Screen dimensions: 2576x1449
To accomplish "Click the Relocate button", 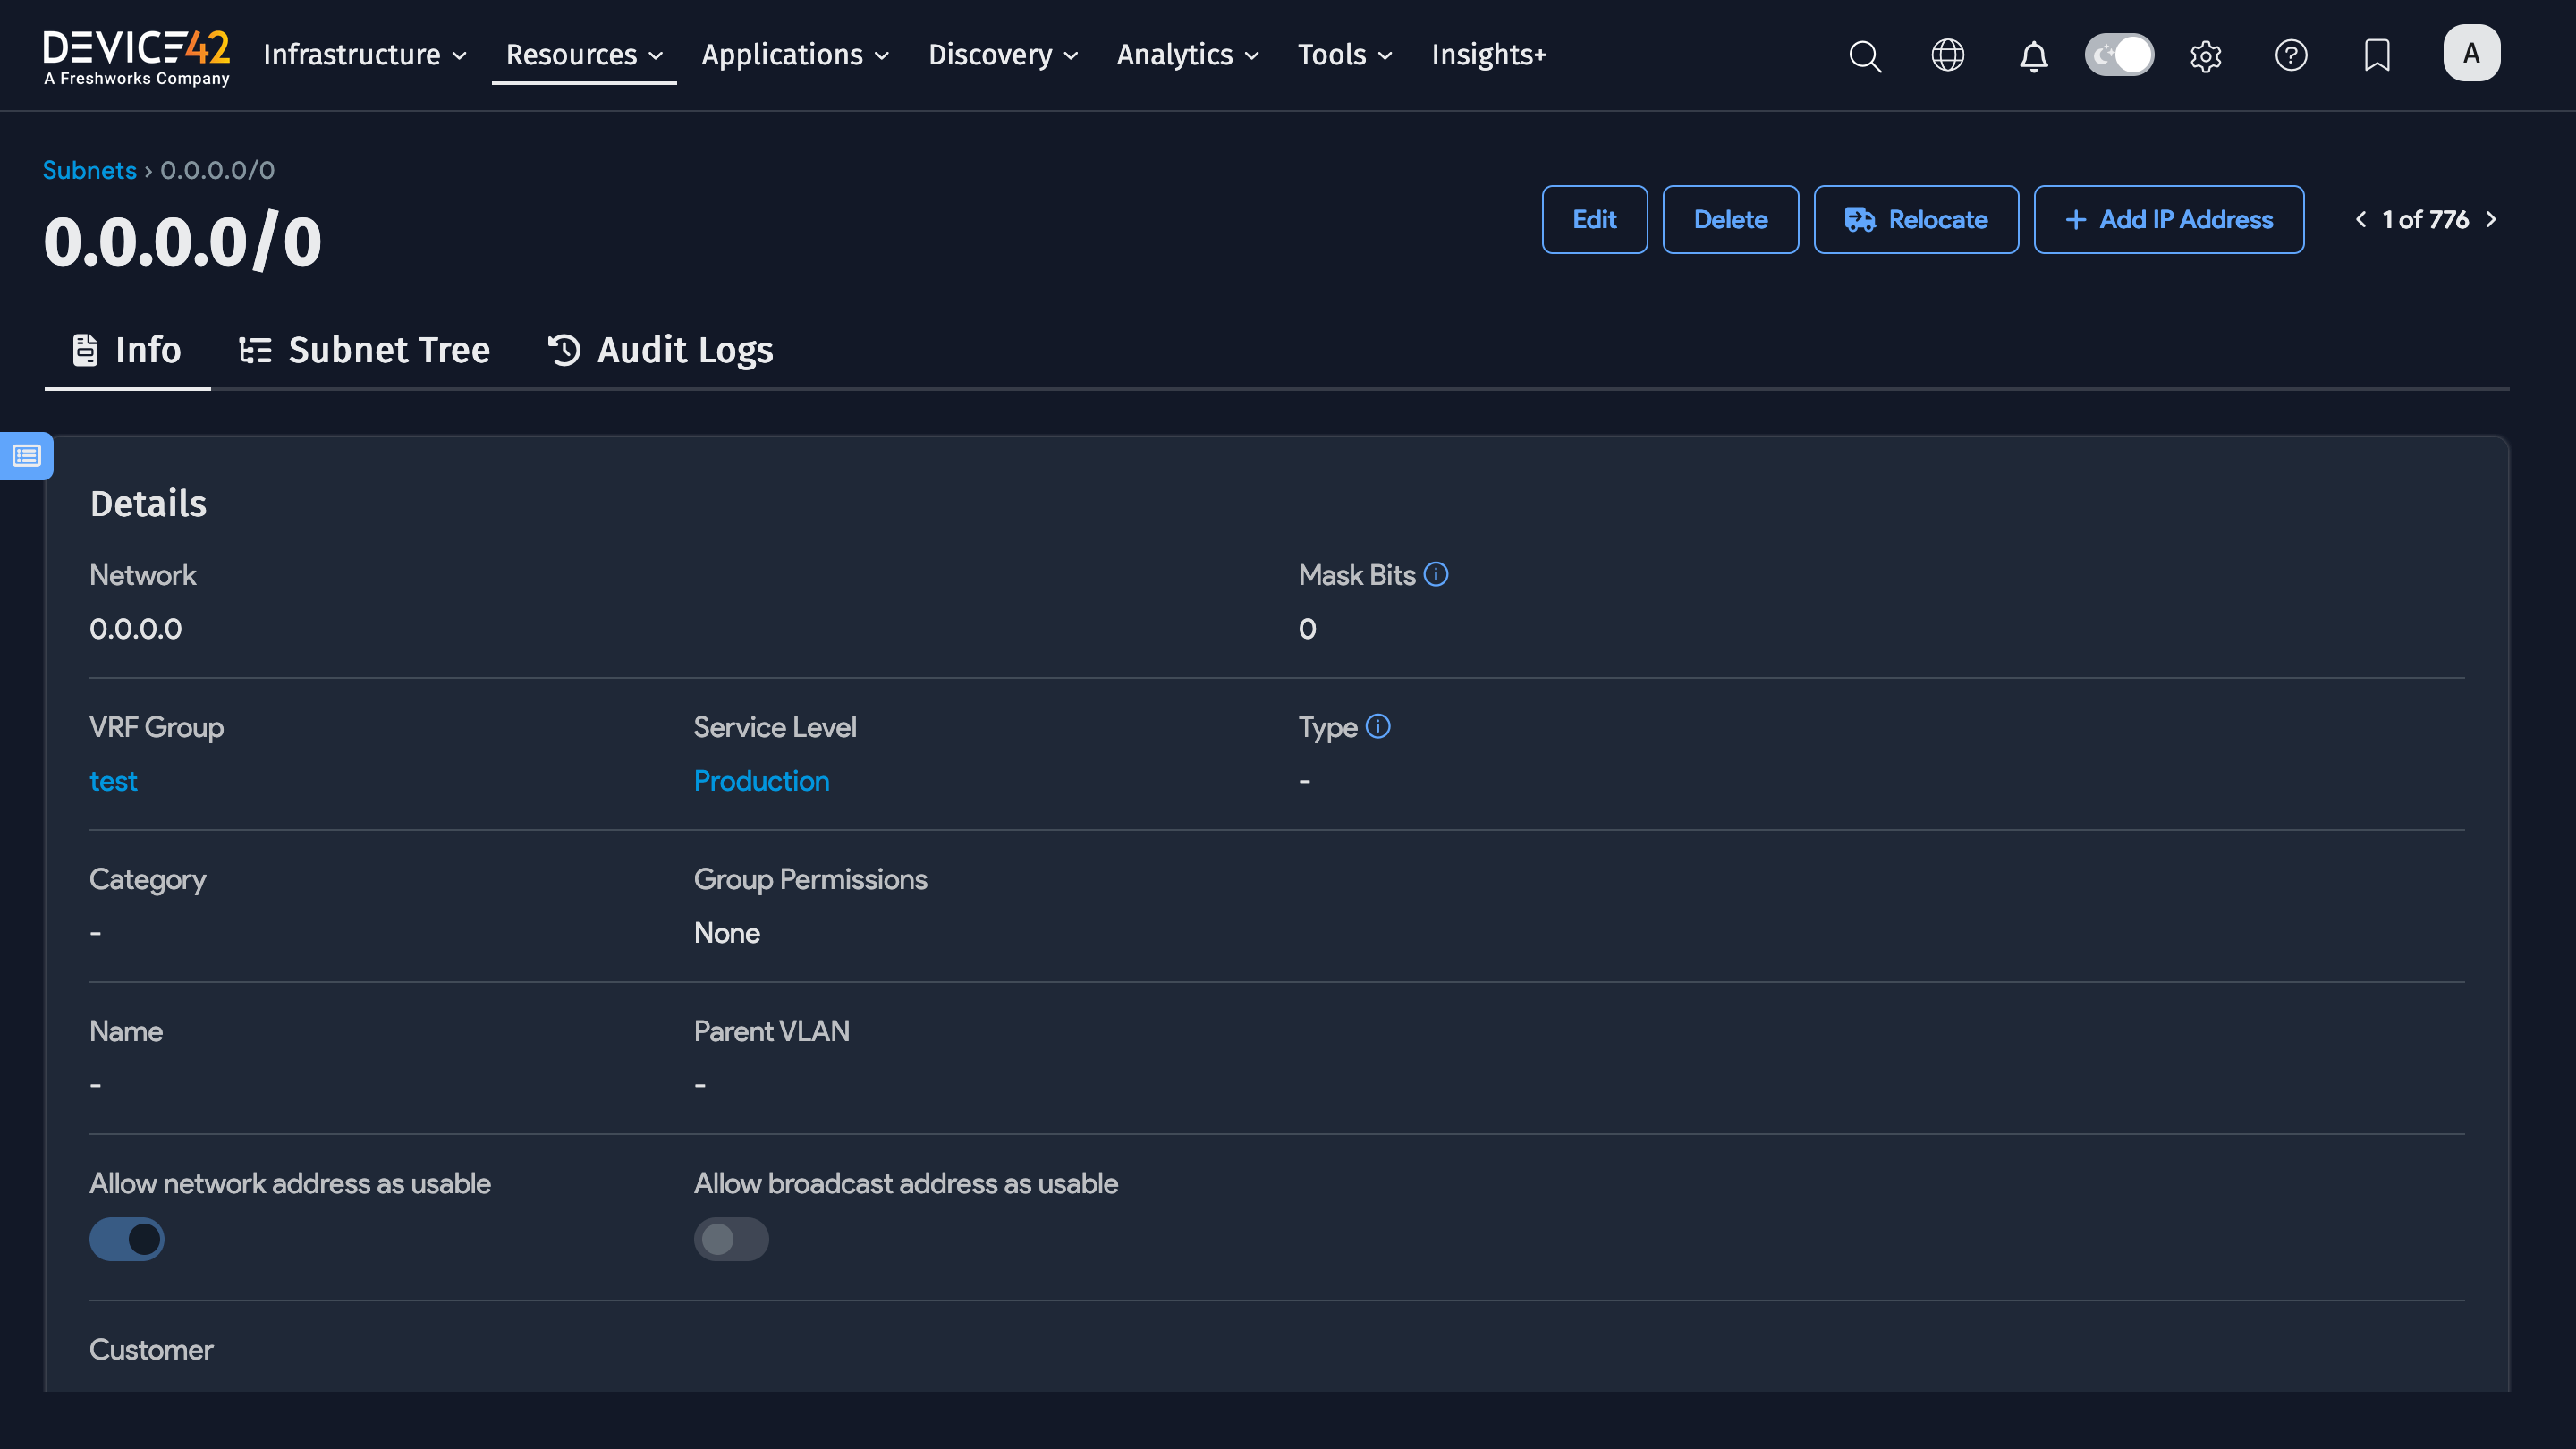I will 1915,219.
